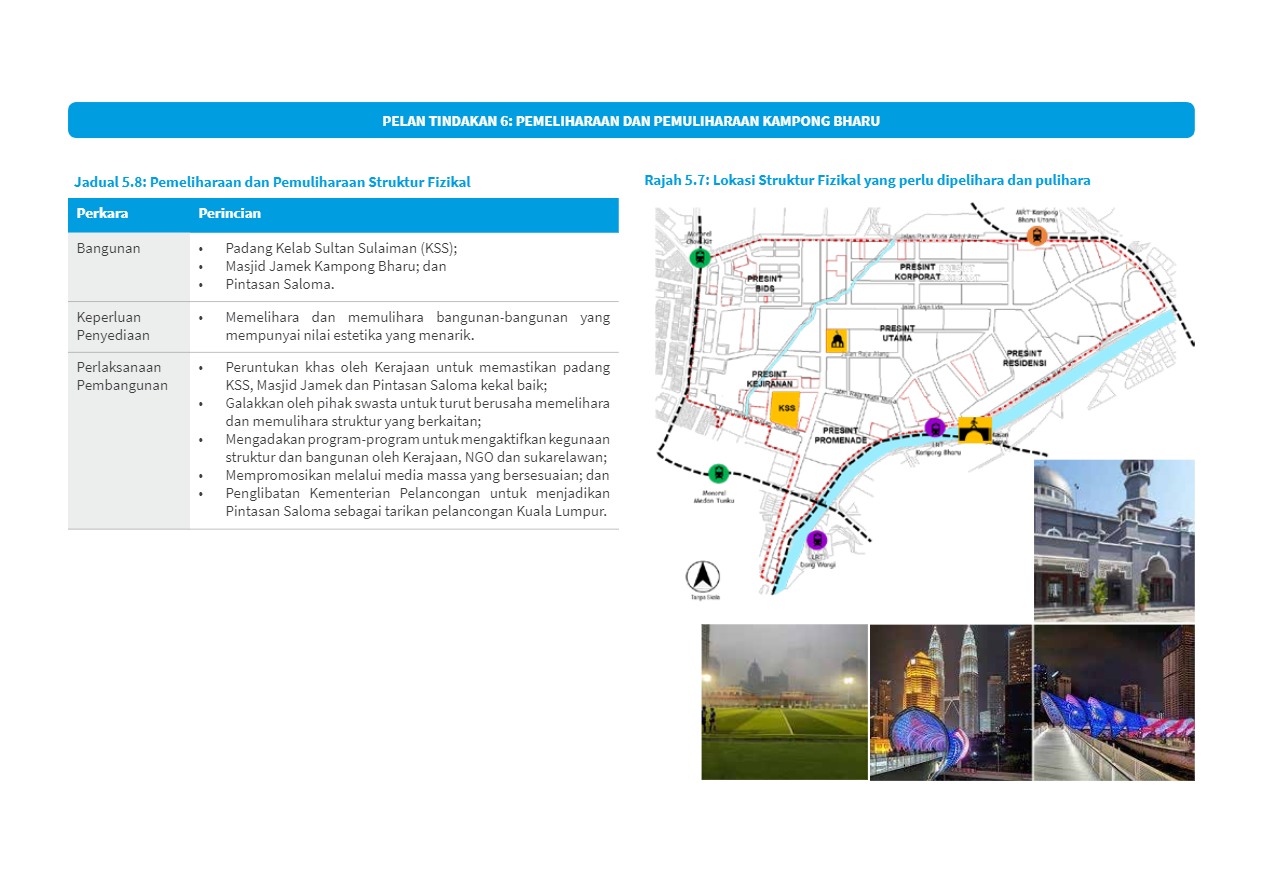This screenshot has width=1262, height=892.
Task: Click the Monorel Chow Kit station icon
Action: tap(700, 258)
